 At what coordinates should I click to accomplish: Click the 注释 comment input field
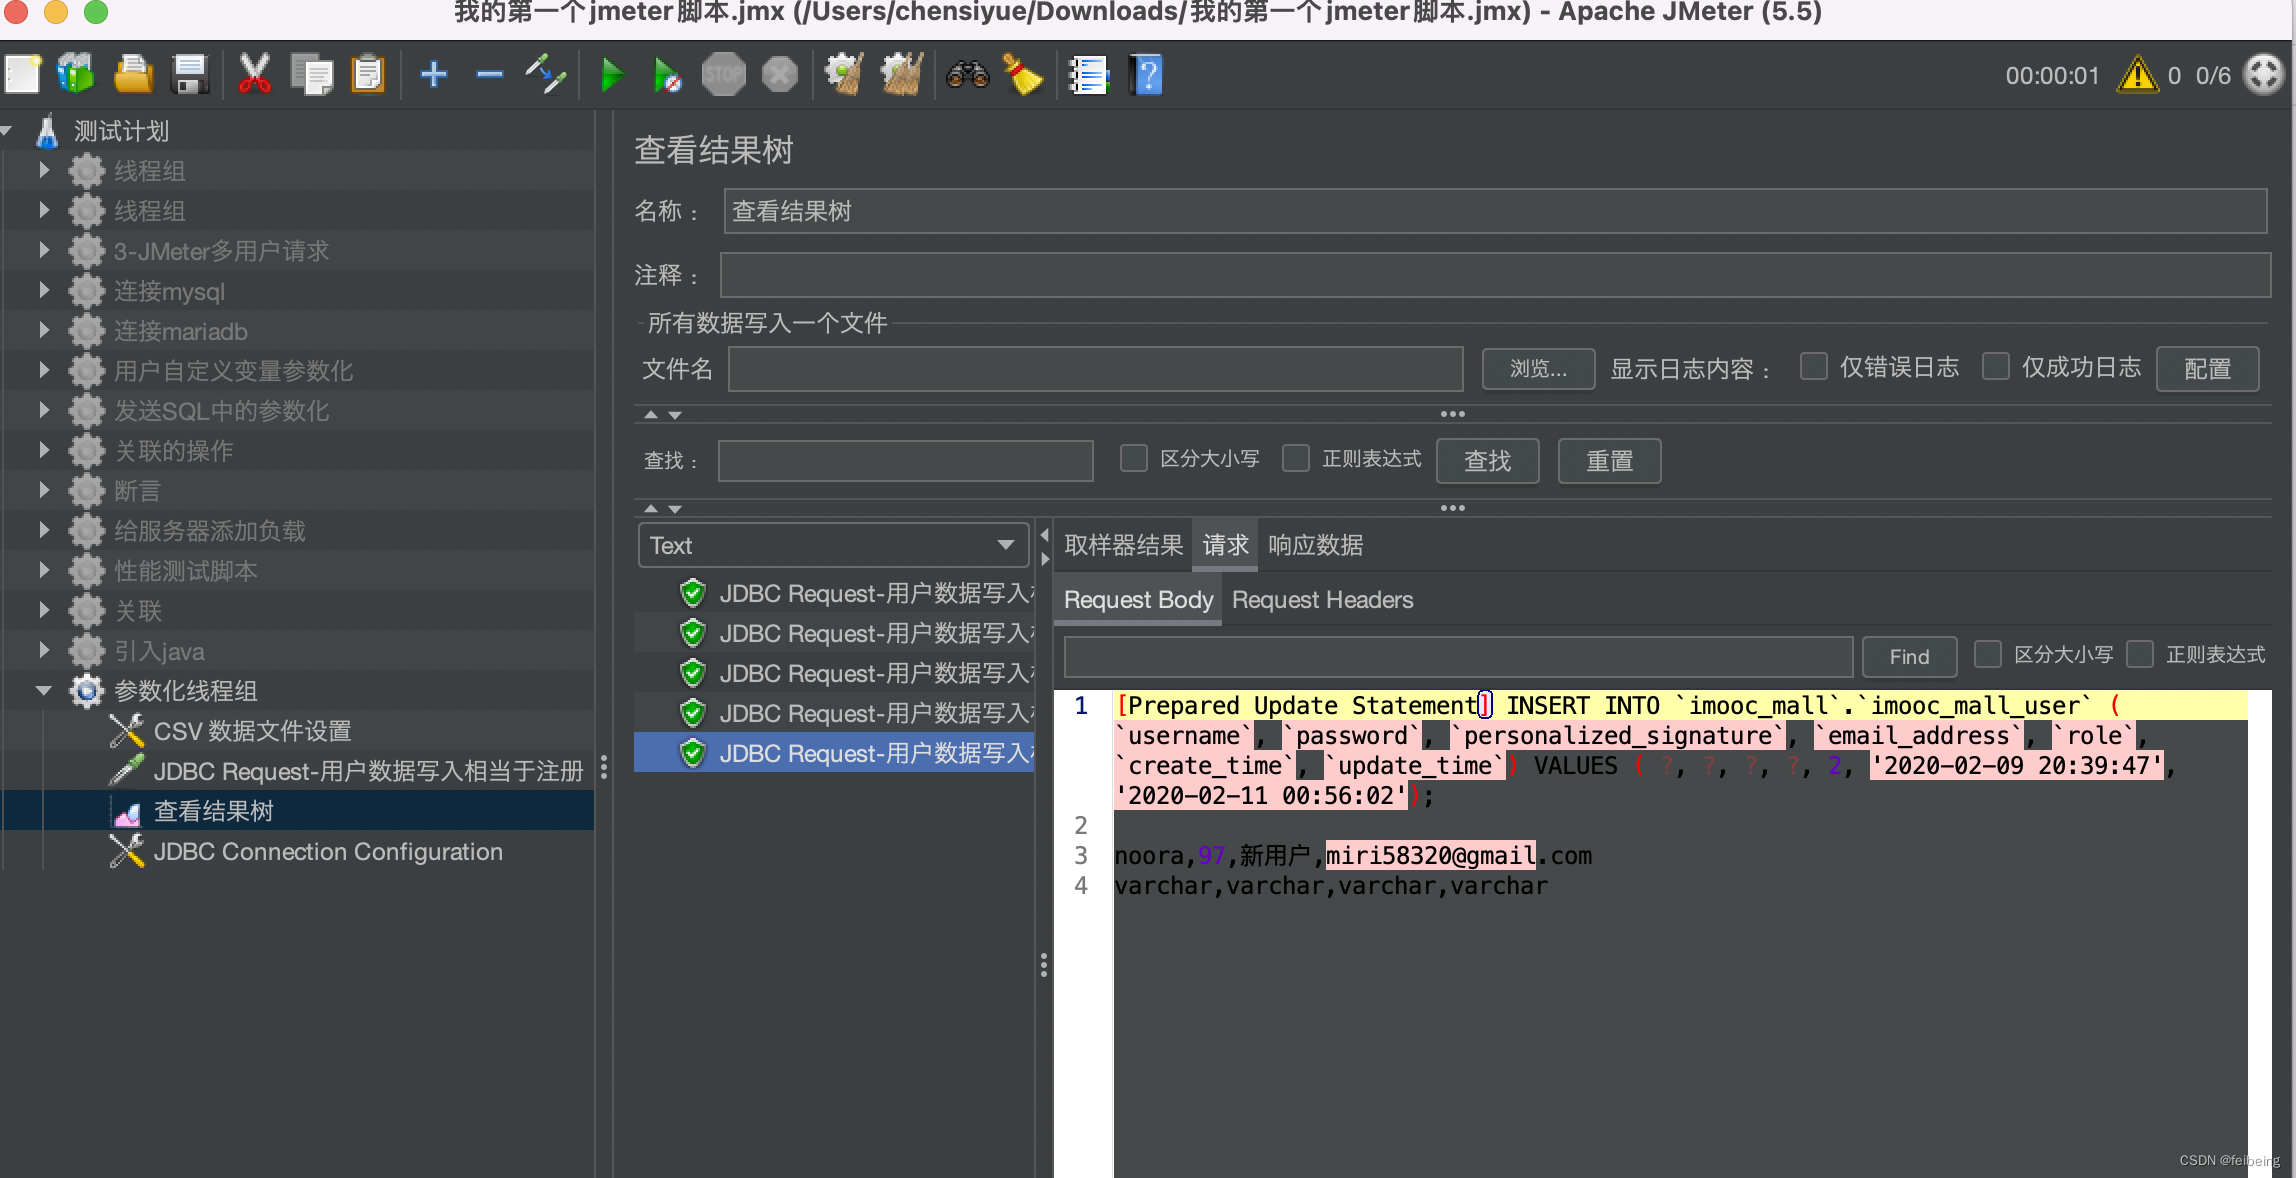[1495, 275]
